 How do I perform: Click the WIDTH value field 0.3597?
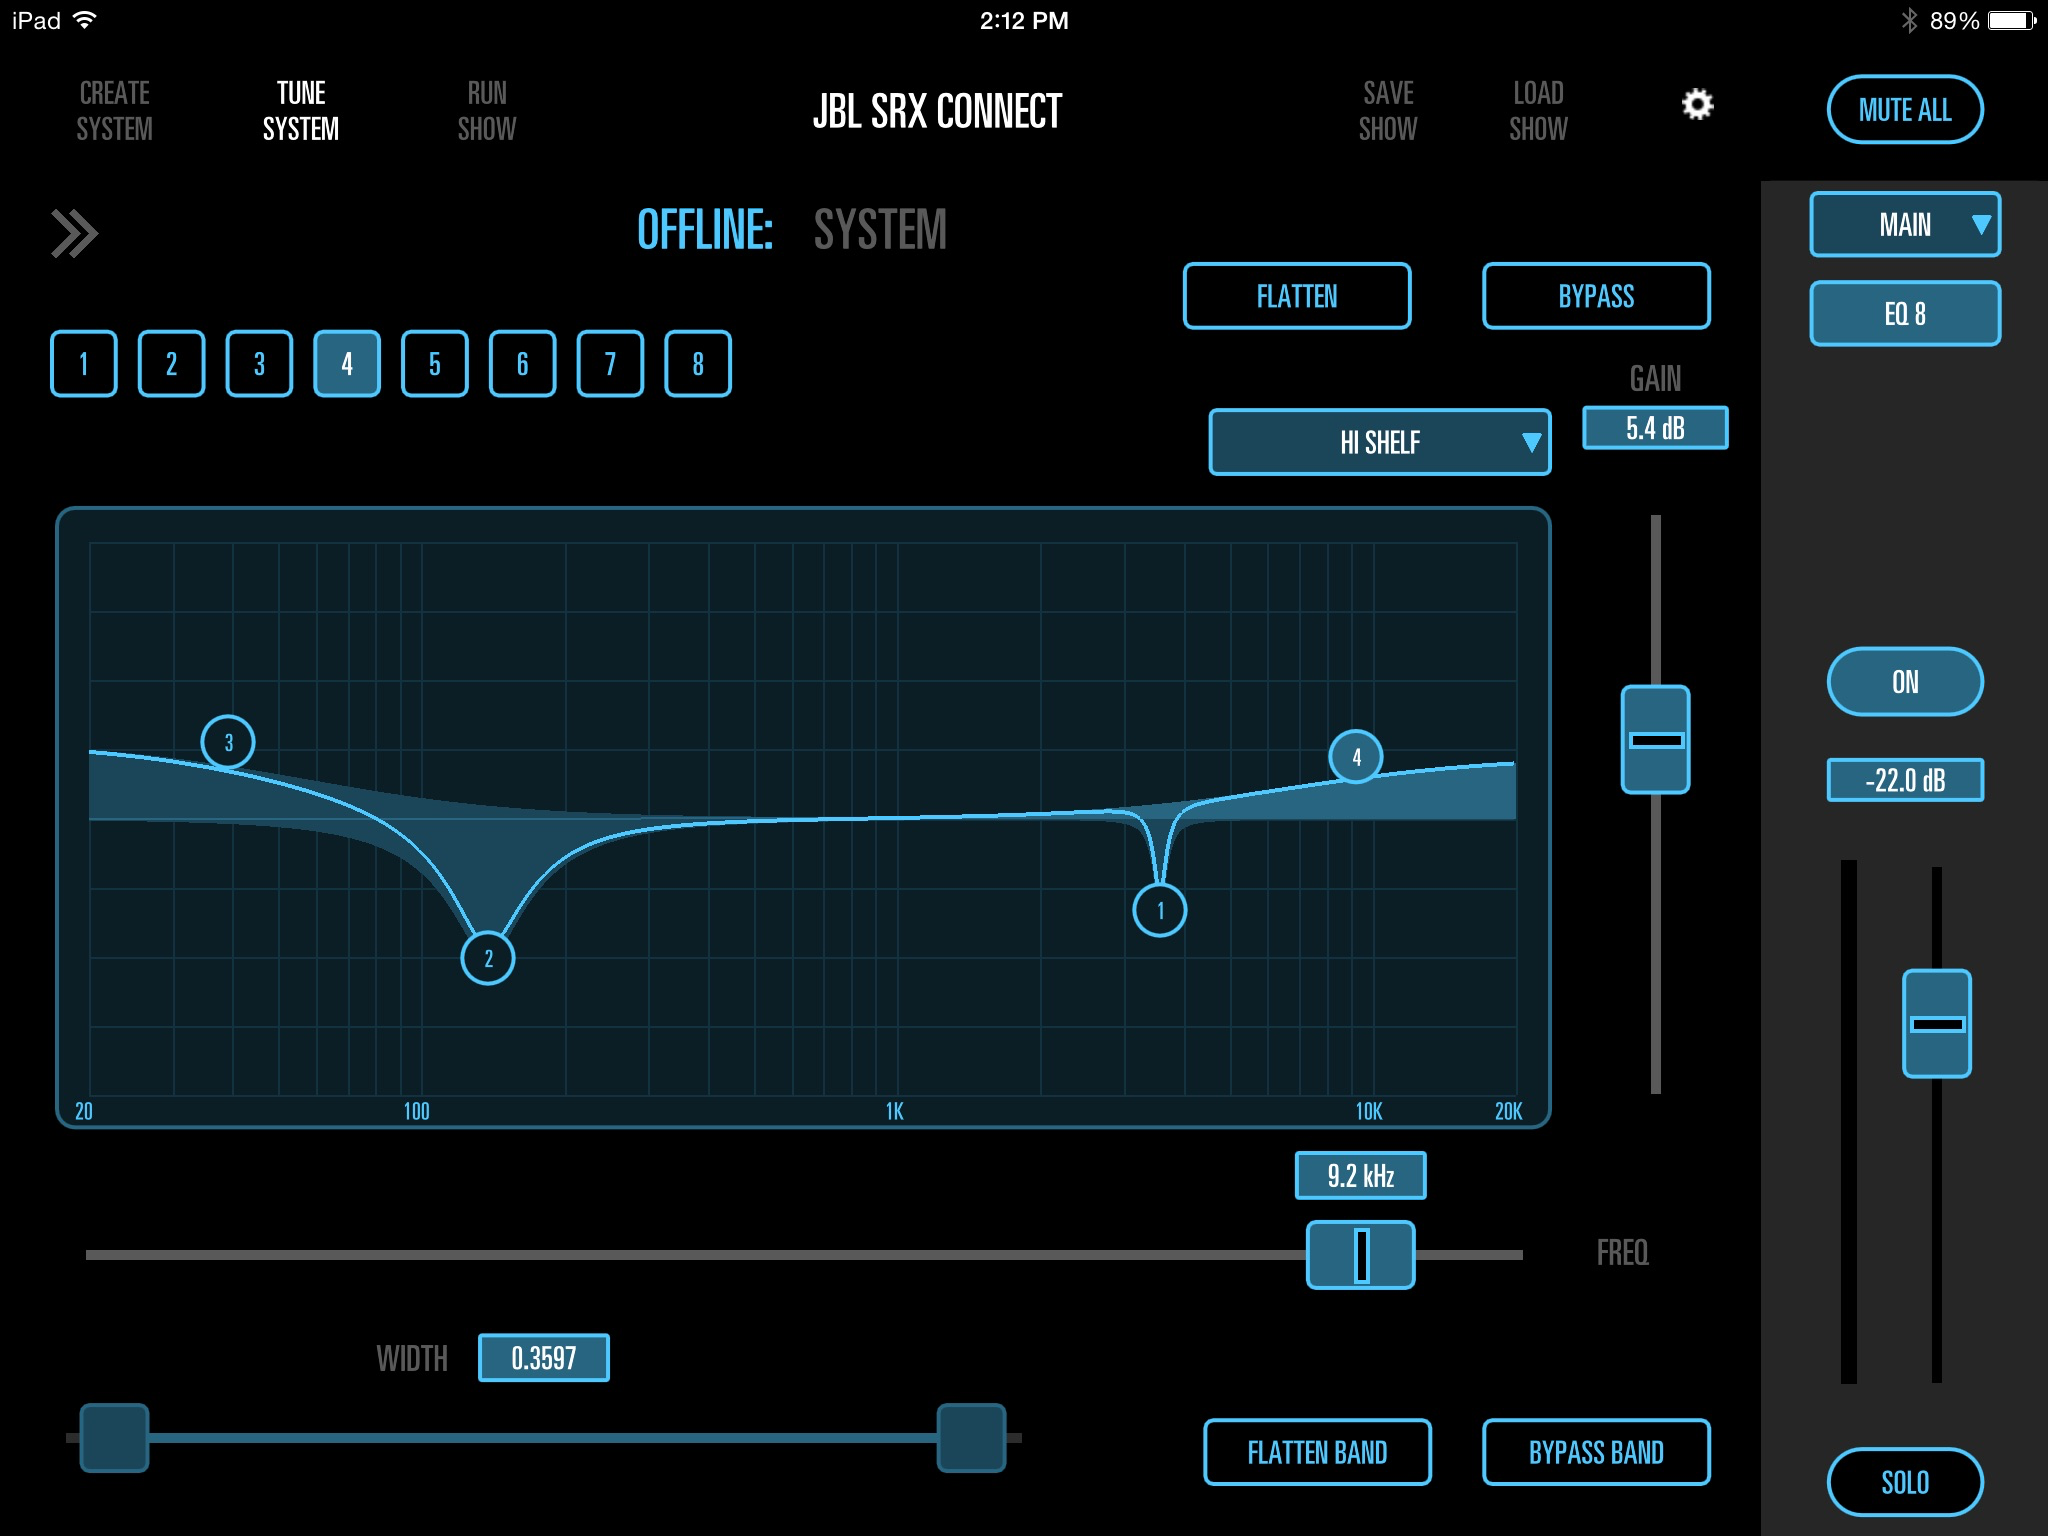pos(543,1358)
